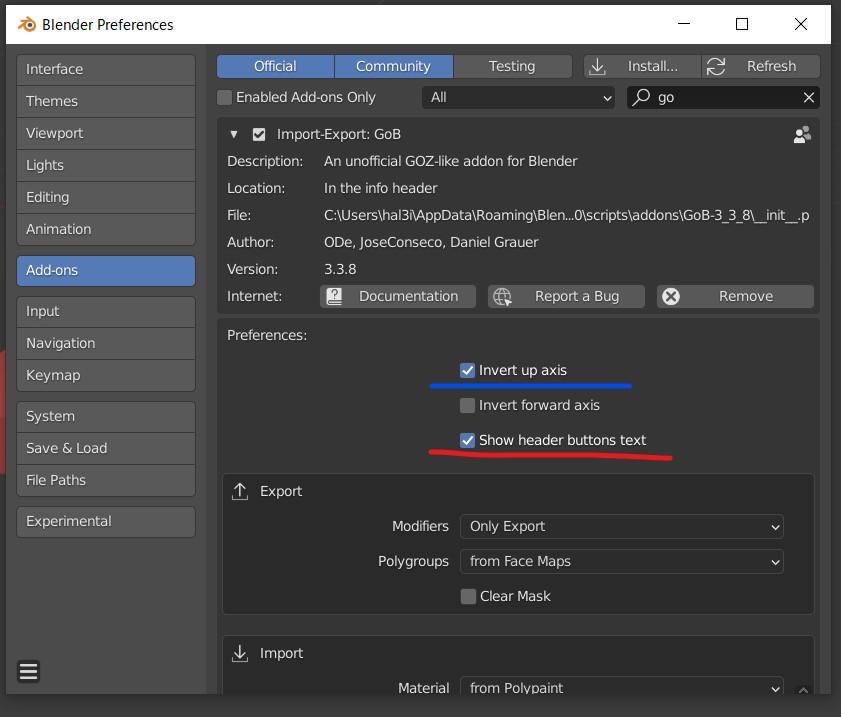Click the community add-on people icon

tap(801, 134)
